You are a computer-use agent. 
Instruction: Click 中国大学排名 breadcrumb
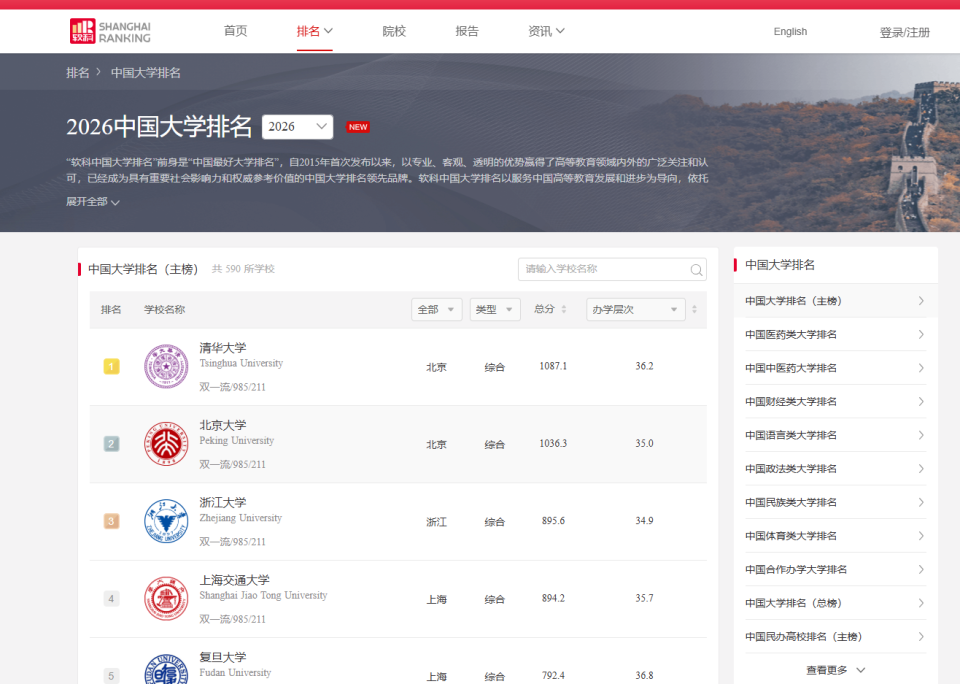click(146, 73)
